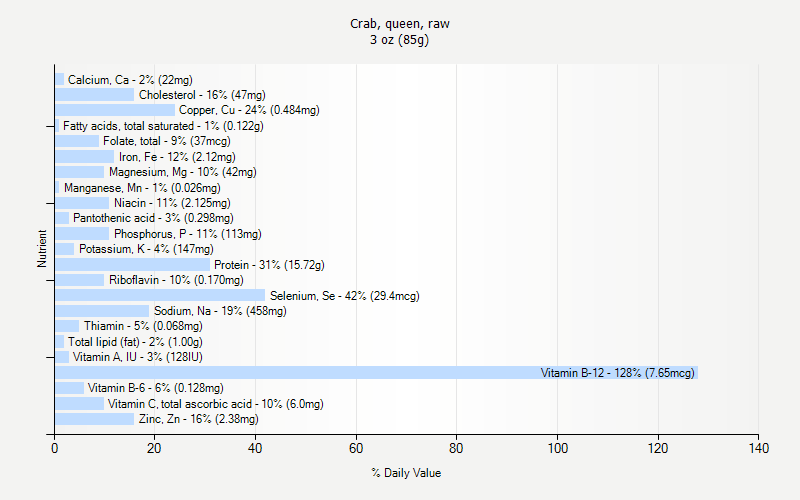Click the blue Iron bar

tap(85, 157)
